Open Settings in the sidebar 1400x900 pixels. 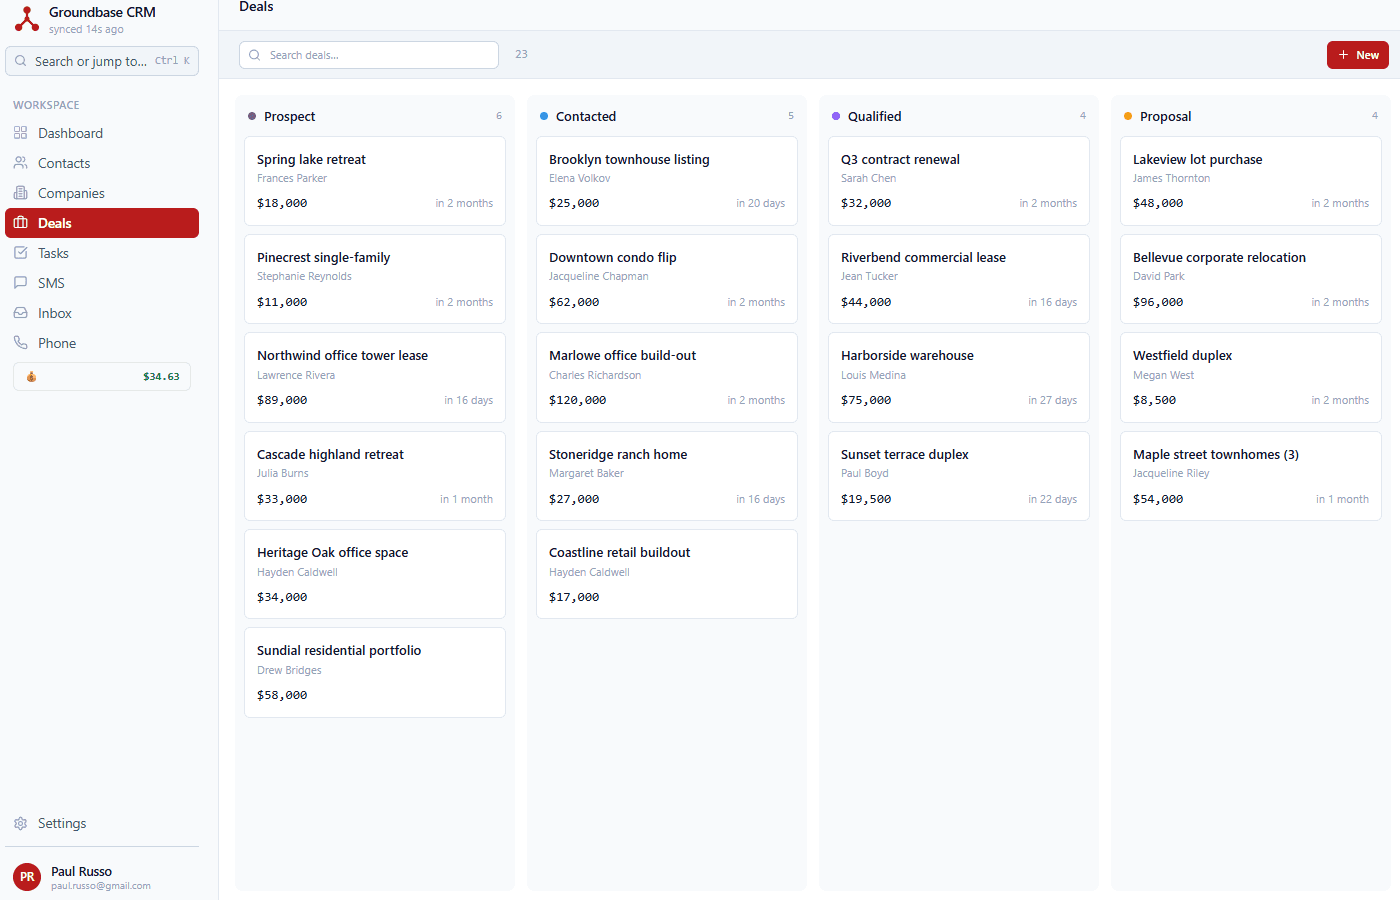coord(102,823)
